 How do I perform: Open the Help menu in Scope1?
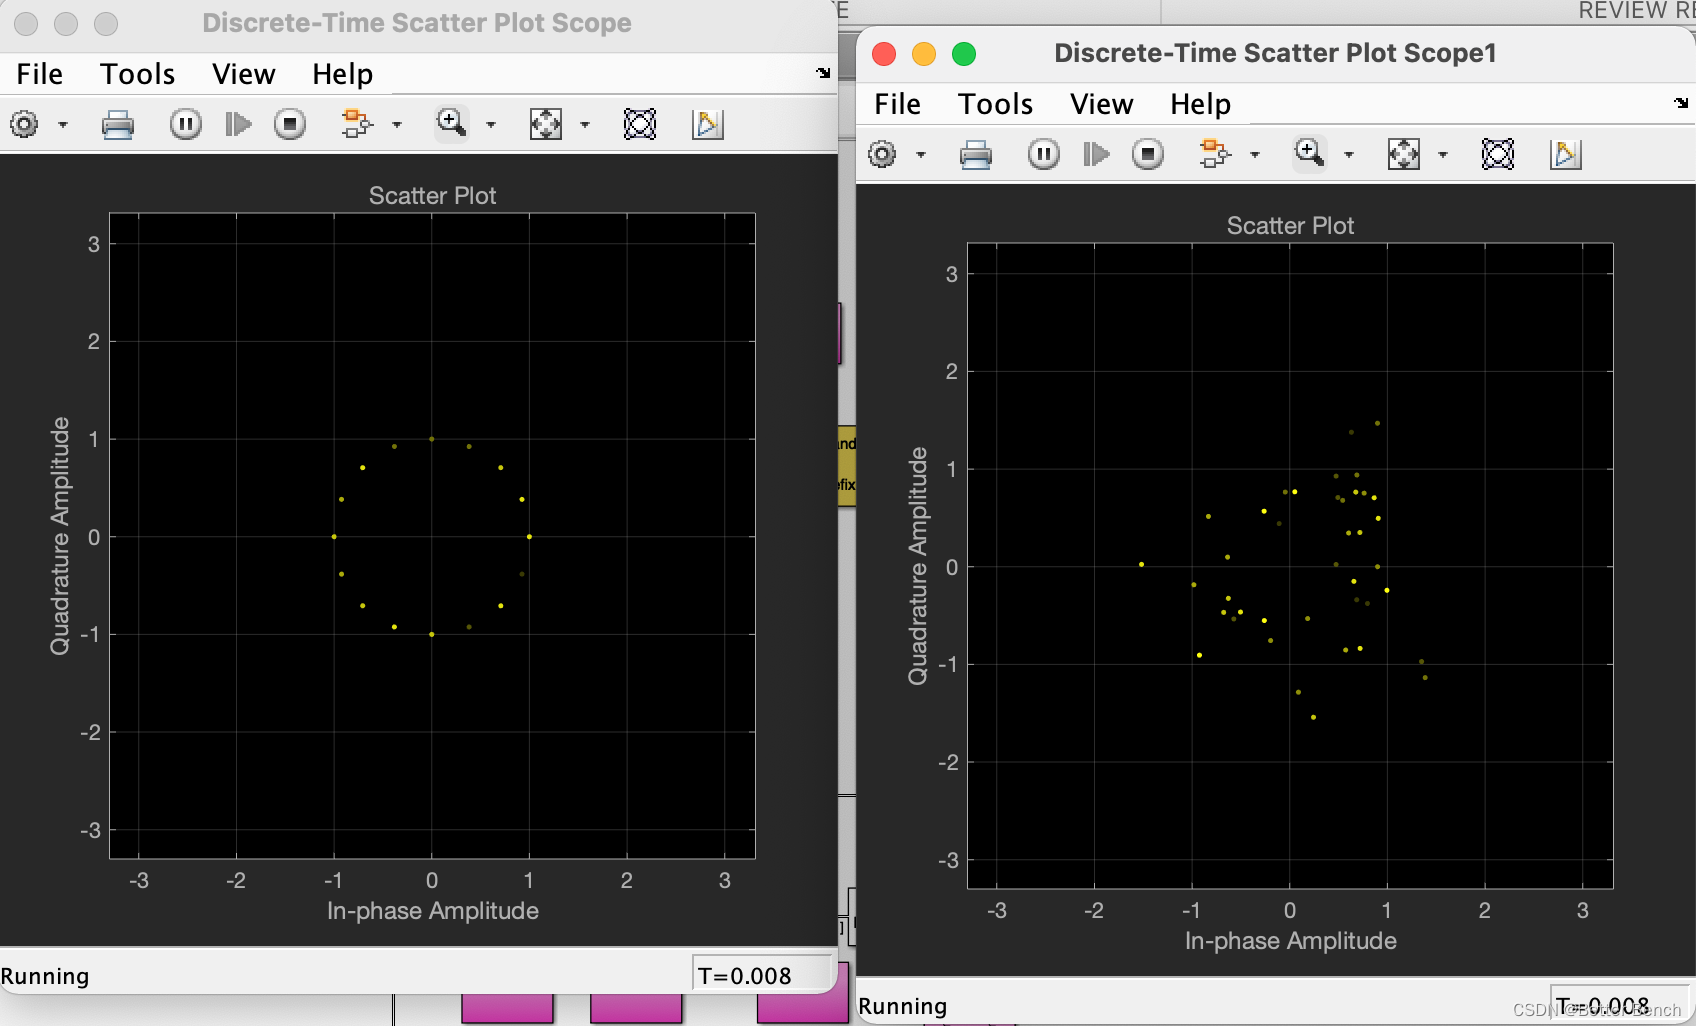click(x=1200, y=104)
